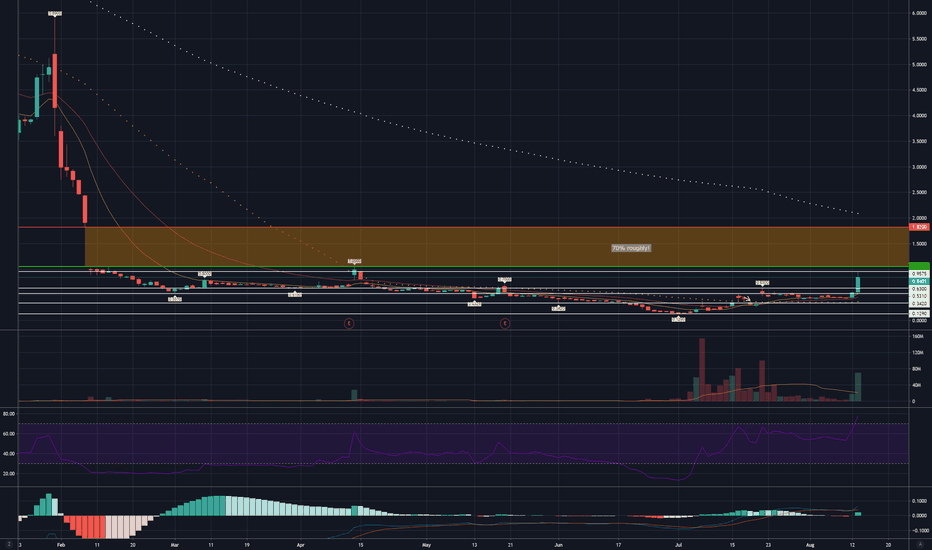Select the orange shaded rectangle zone

pos(497,247)
